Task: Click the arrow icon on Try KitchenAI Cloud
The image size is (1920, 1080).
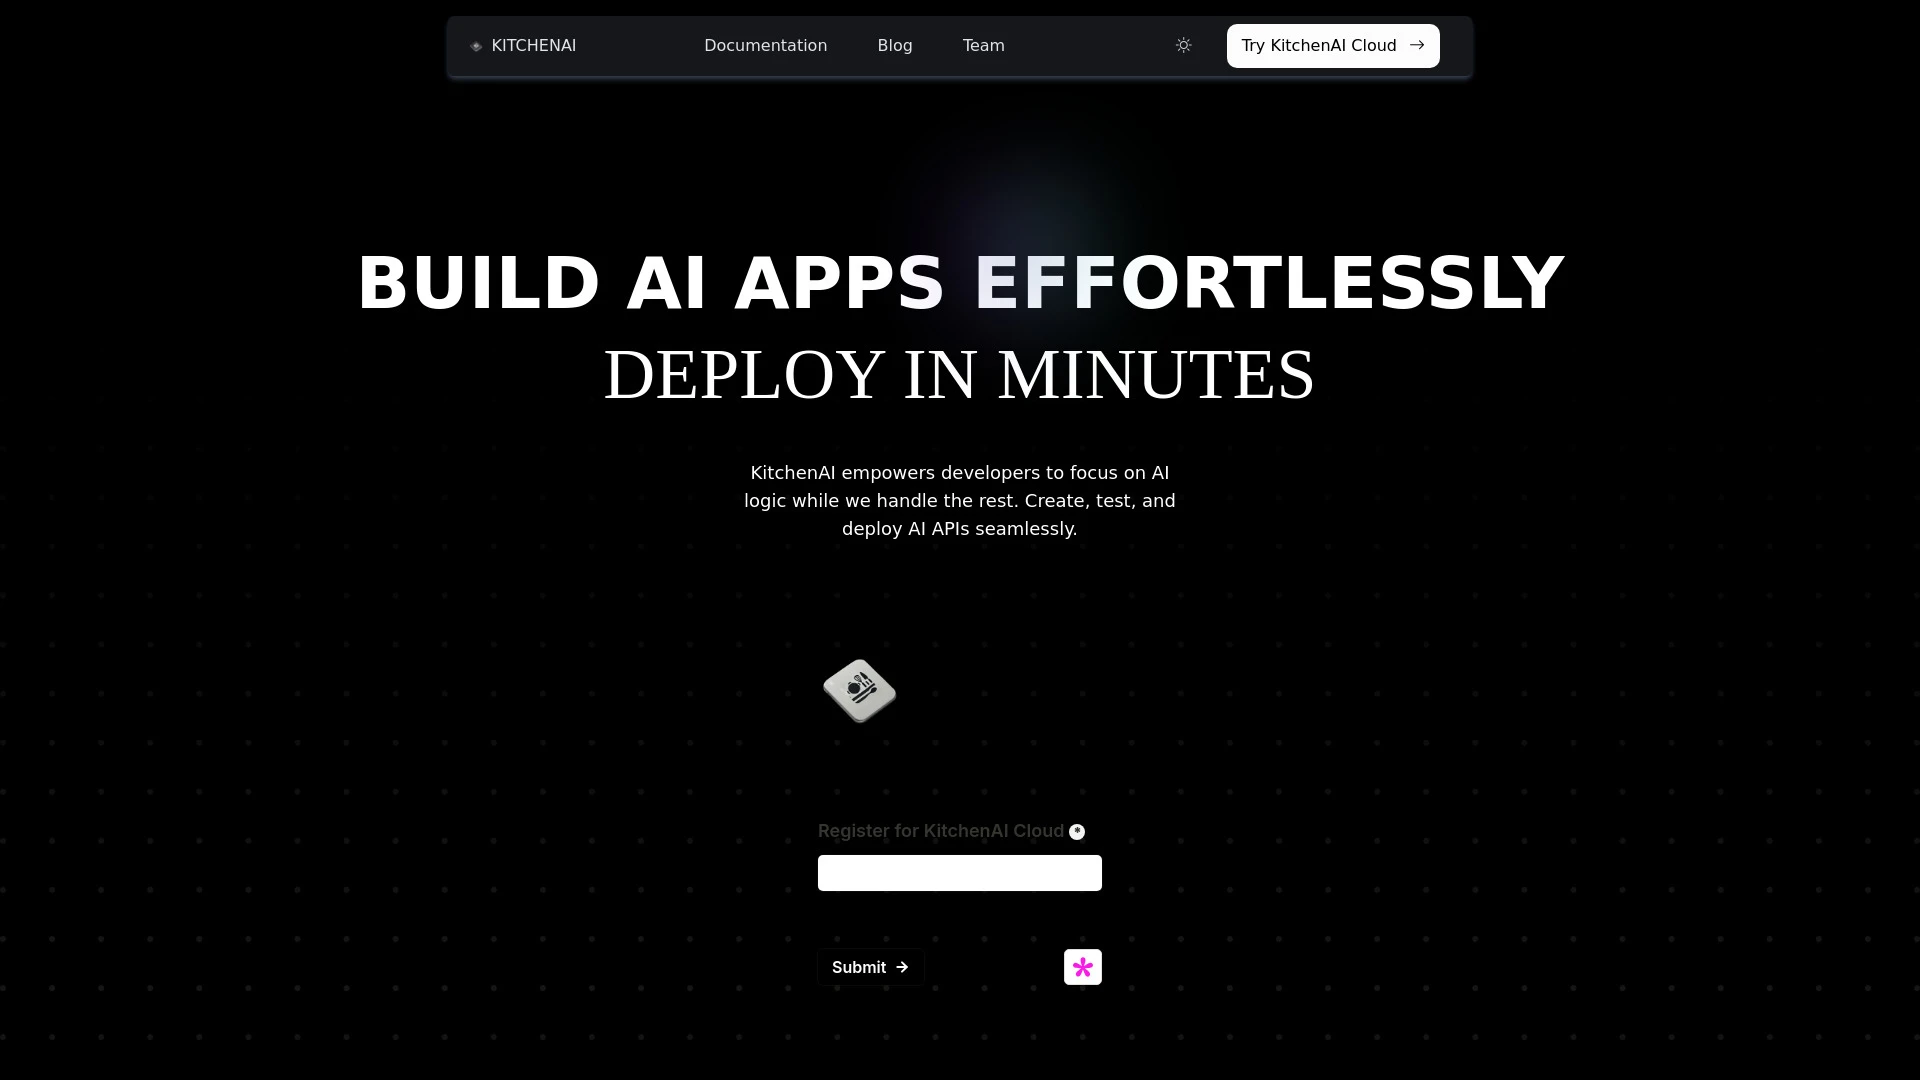Action: (x=1416, y=45)
